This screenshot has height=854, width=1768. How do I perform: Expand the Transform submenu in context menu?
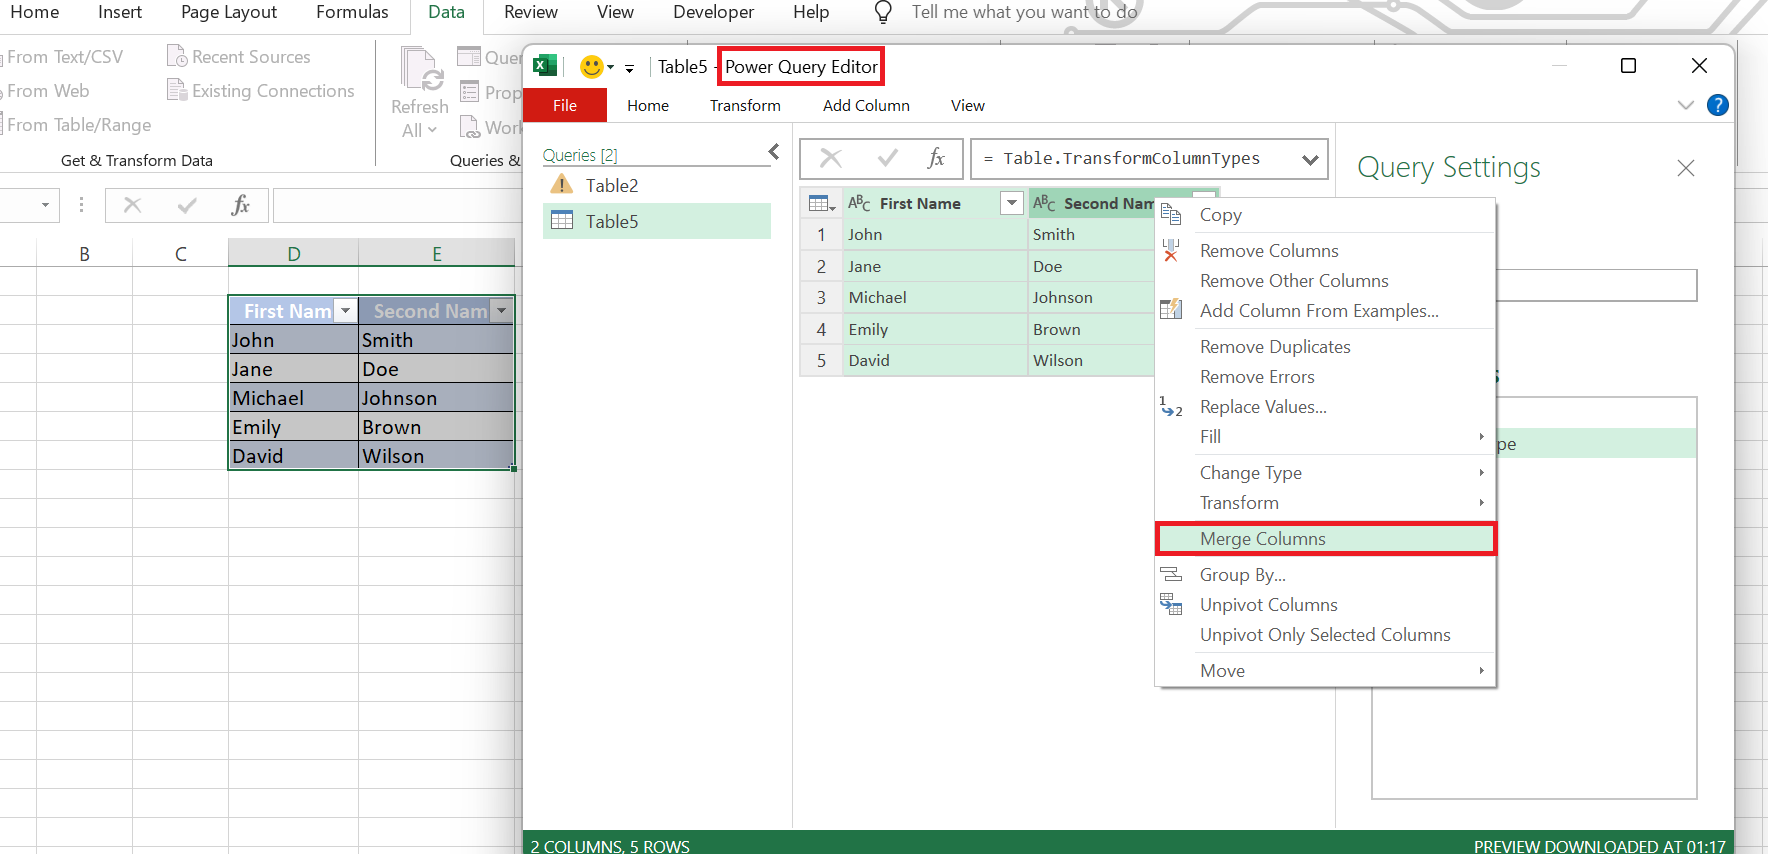pos(1482,502)
